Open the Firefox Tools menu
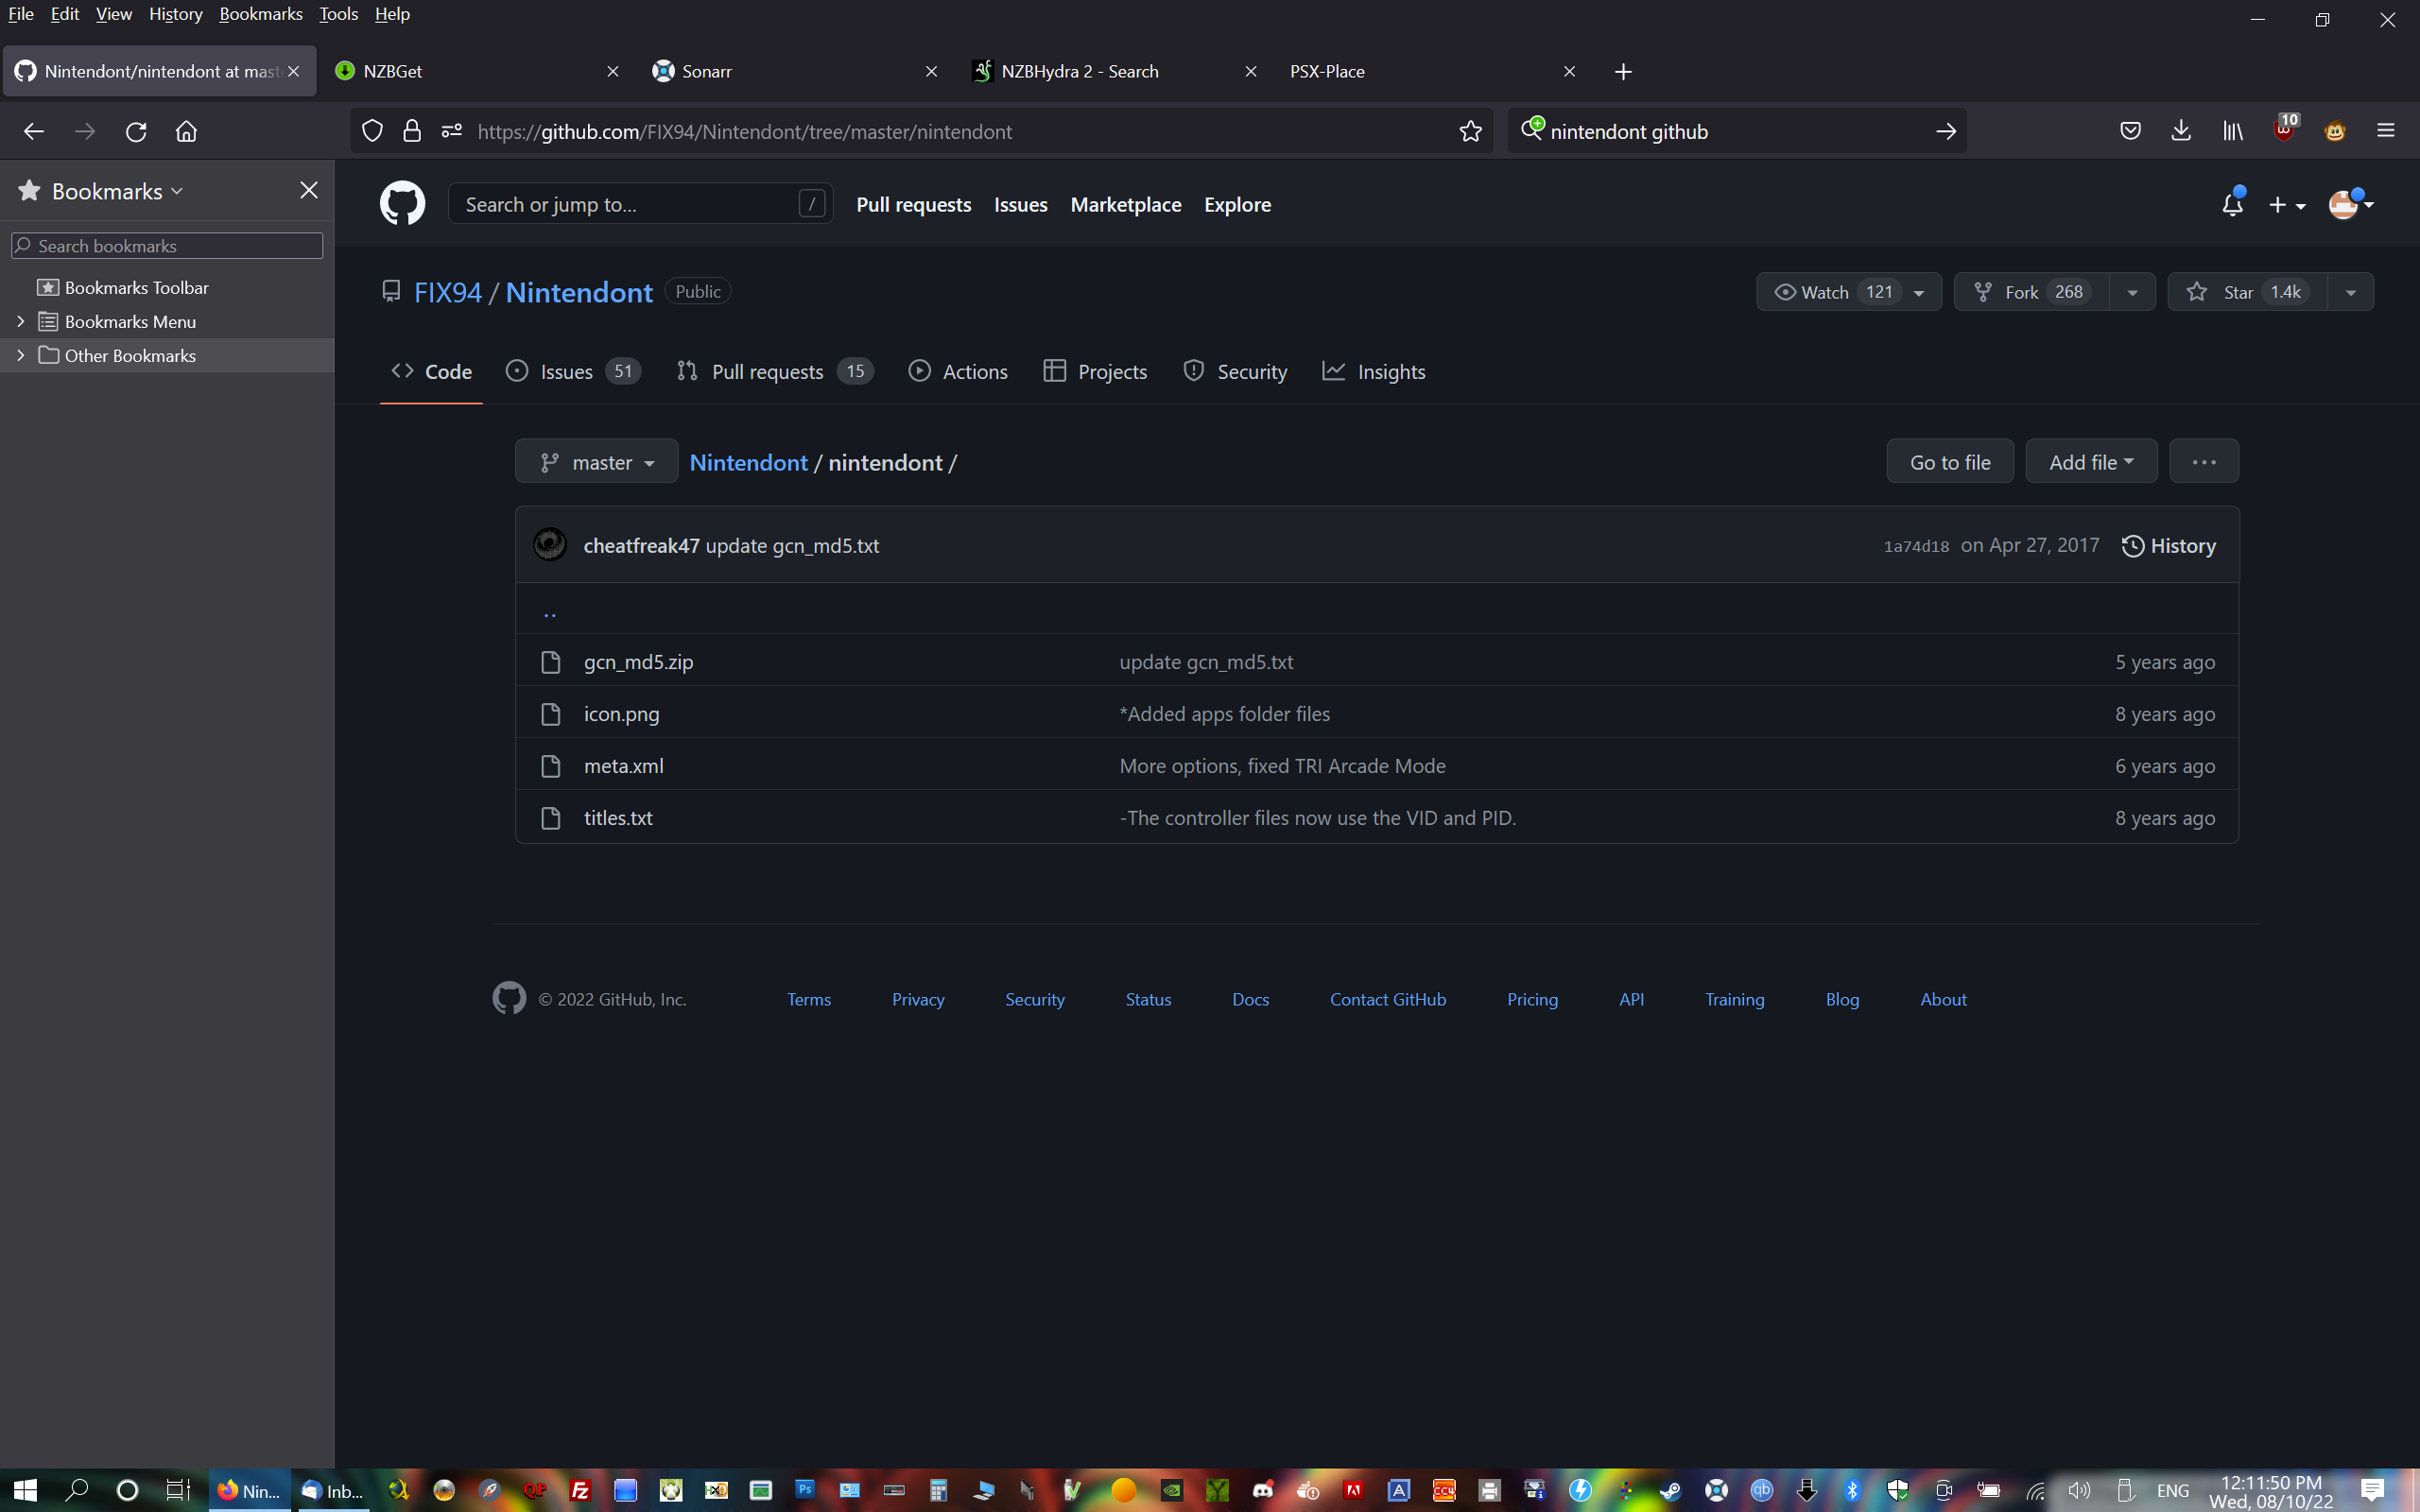 click(338, 14)
